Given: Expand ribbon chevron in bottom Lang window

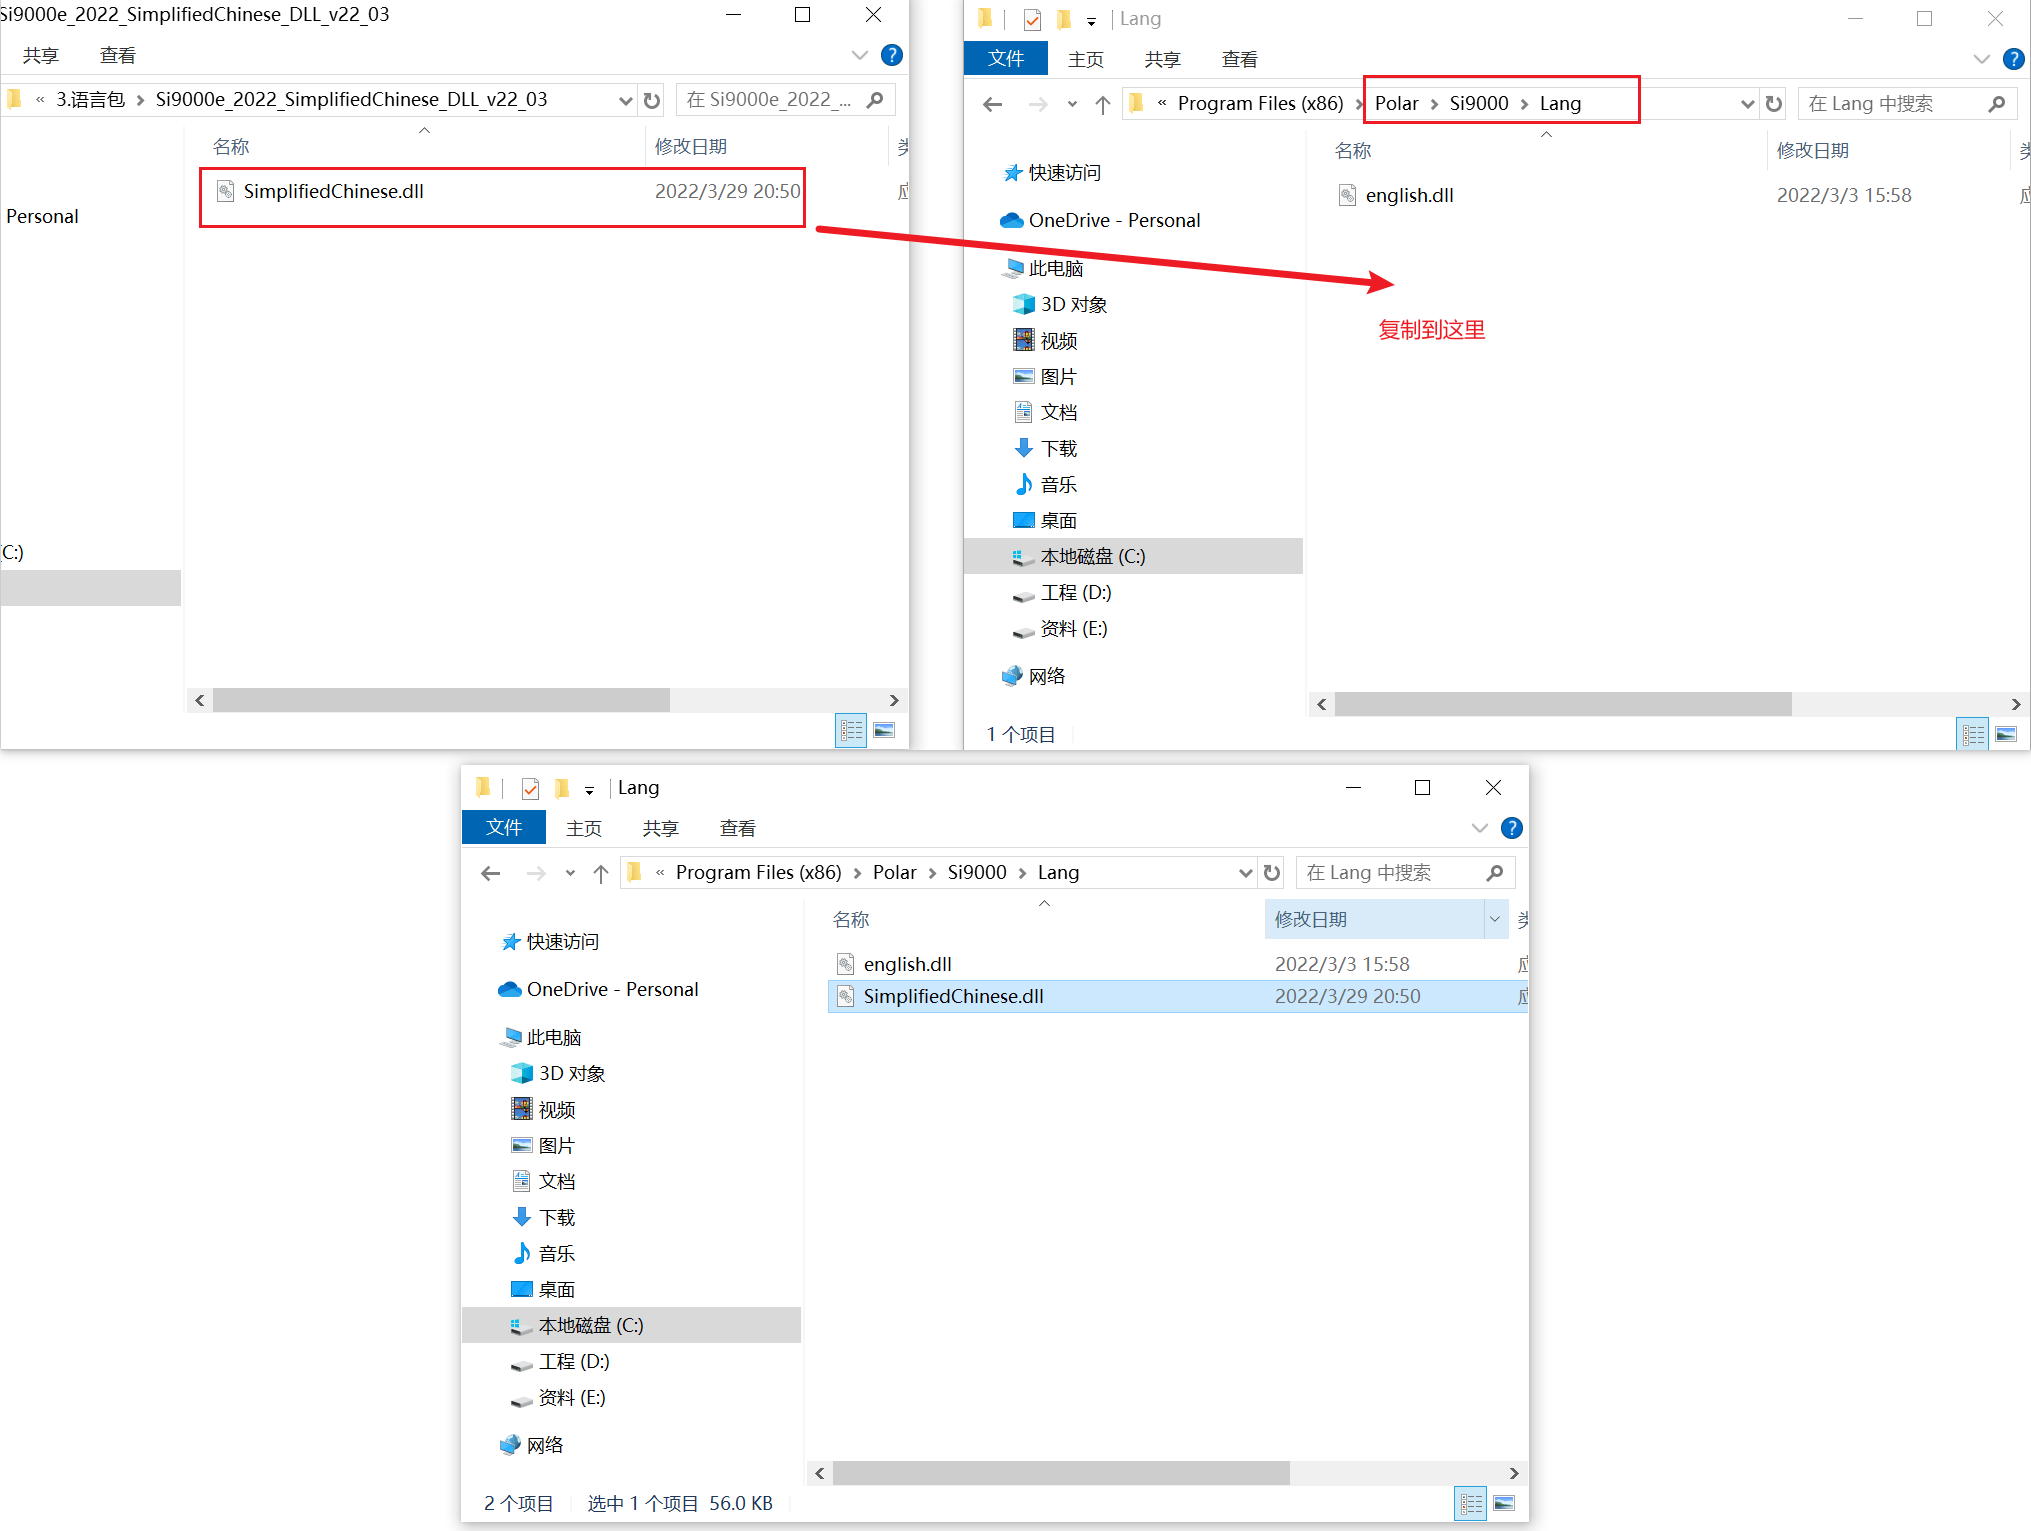Looking at the screenshot, I should coord(1480,828).
